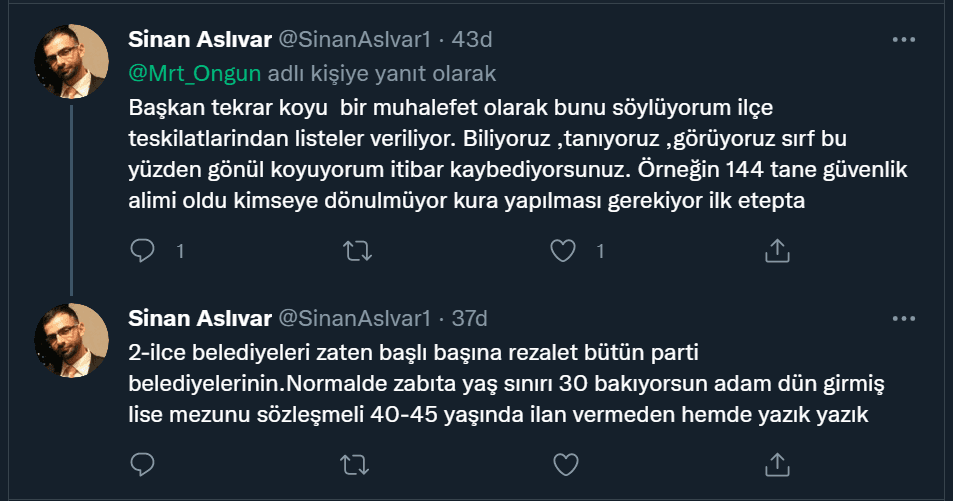
Task: Like the second tweet with heart icon
Action: point(566,464)
